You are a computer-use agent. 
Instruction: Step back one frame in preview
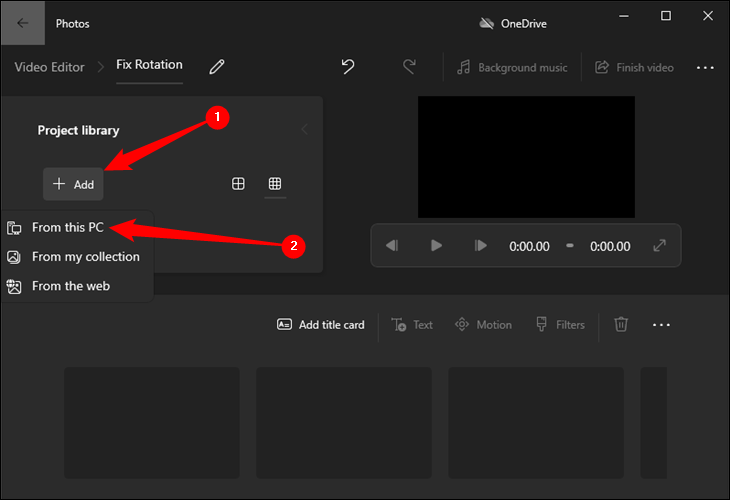393,245
